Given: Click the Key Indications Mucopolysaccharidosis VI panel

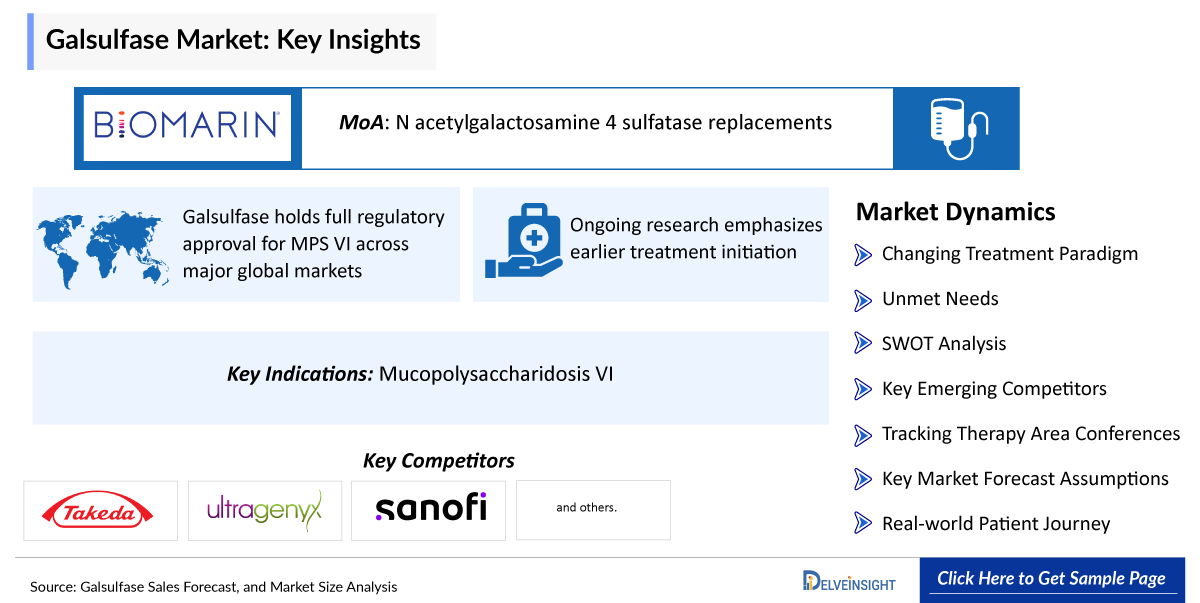Looking at the screenshot, I should click(430, 377).
